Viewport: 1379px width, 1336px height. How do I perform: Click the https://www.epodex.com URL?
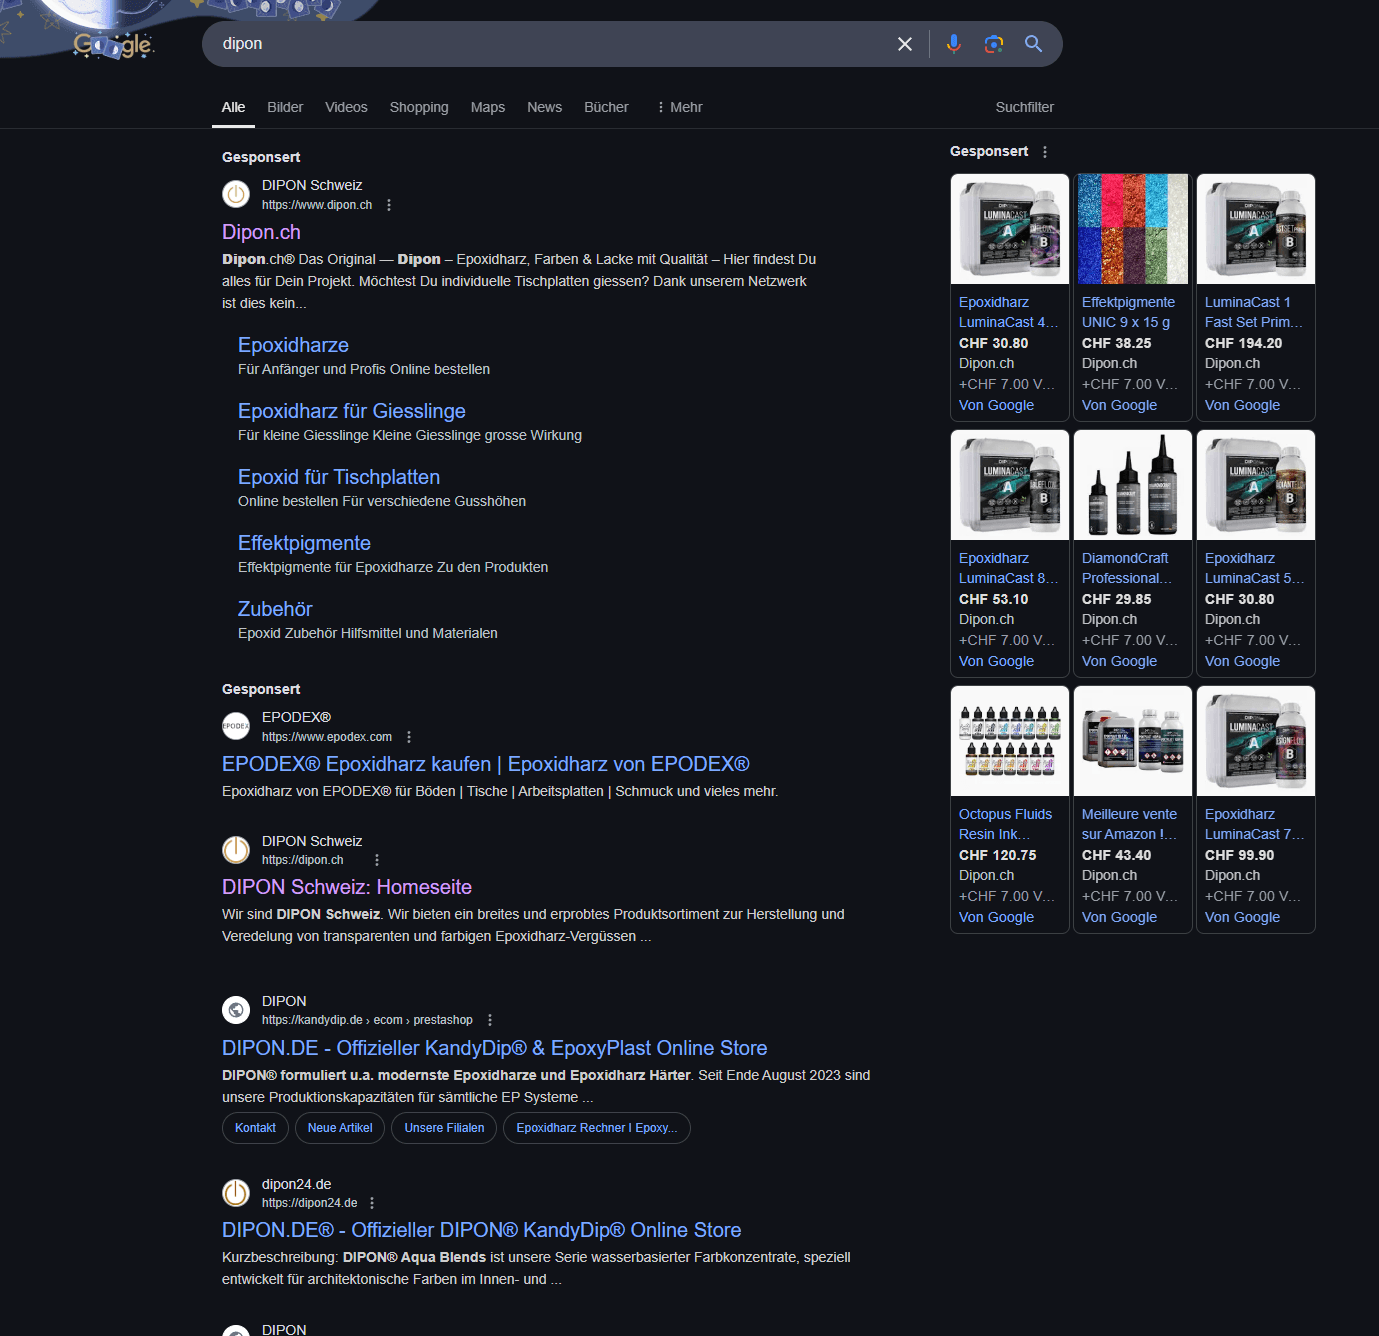tap(327, 737)
